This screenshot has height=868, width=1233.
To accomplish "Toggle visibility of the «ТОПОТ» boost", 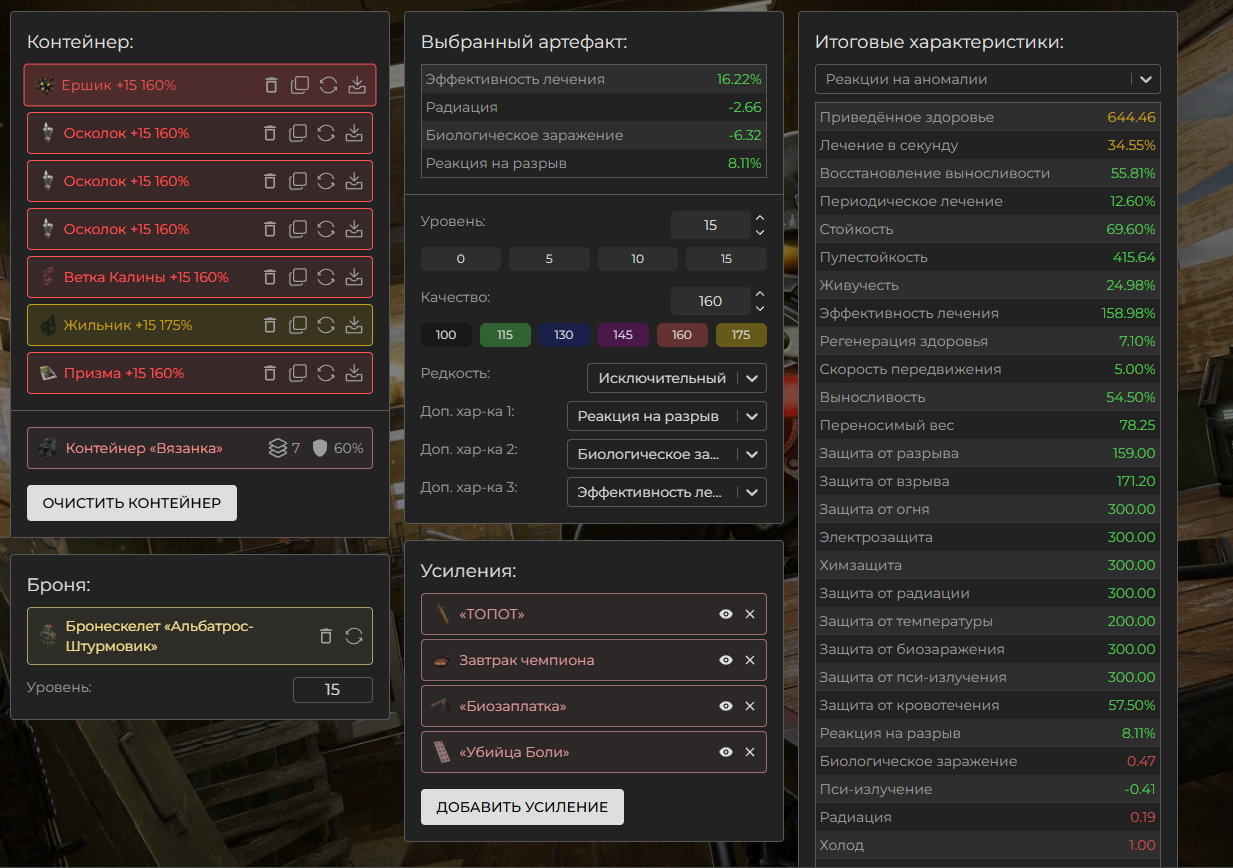I will tap(726, 614).
